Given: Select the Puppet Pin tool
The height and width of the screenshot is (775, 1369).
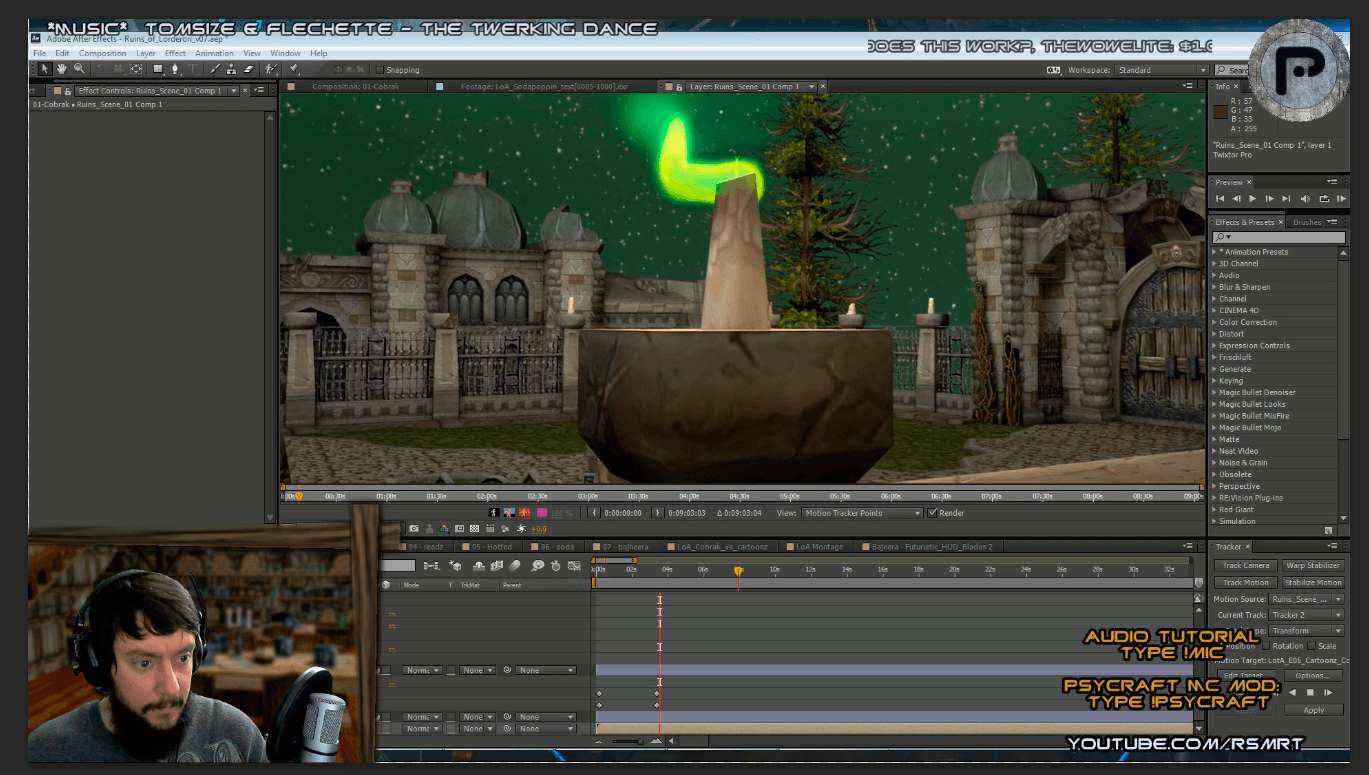Looking at the screenshot, I should (x=293, y=69).
